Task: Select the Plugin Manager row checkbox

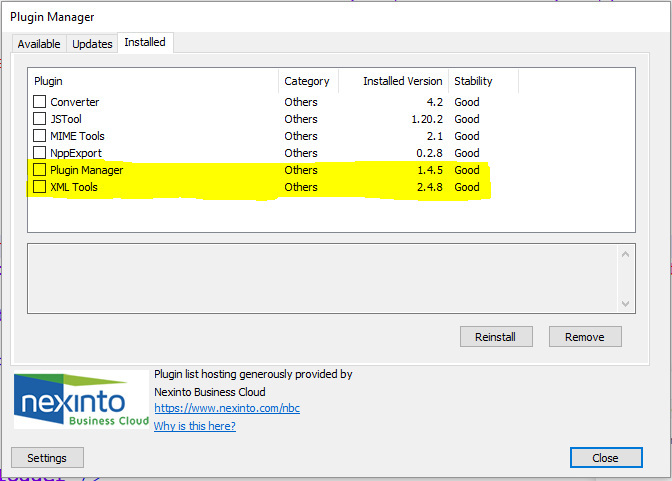Action: point(39,170)
